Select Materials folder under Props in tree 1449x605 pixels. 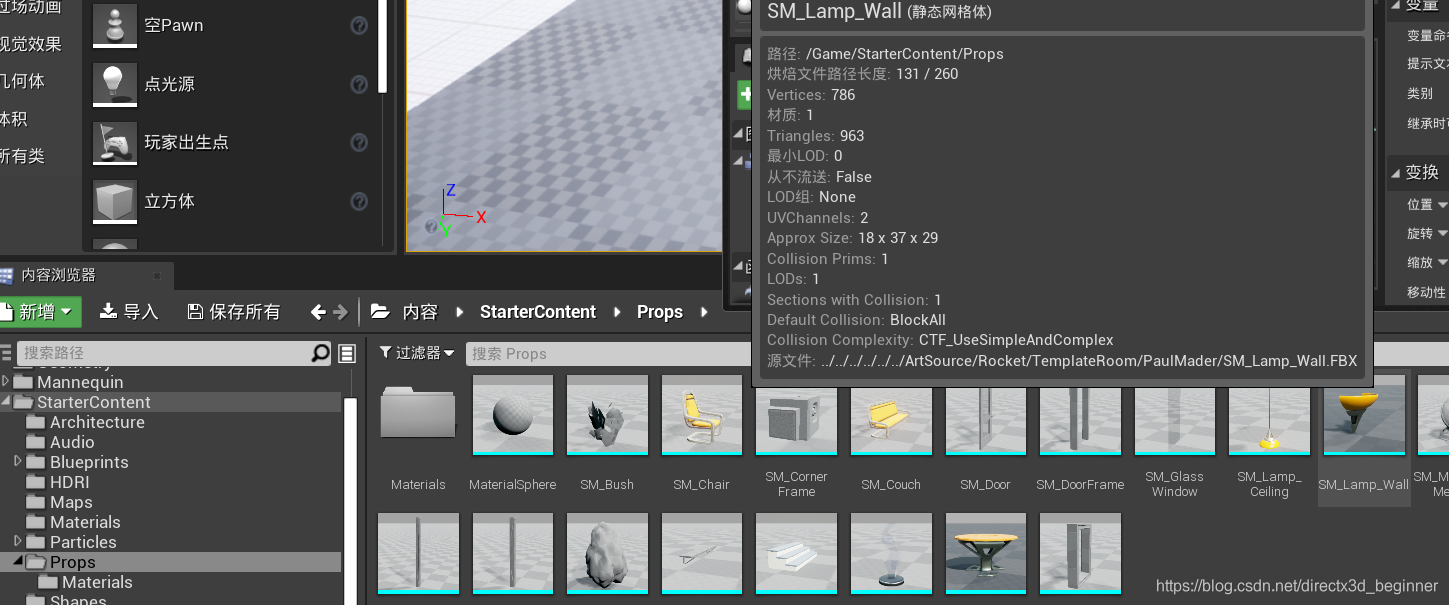click(97, 582)
